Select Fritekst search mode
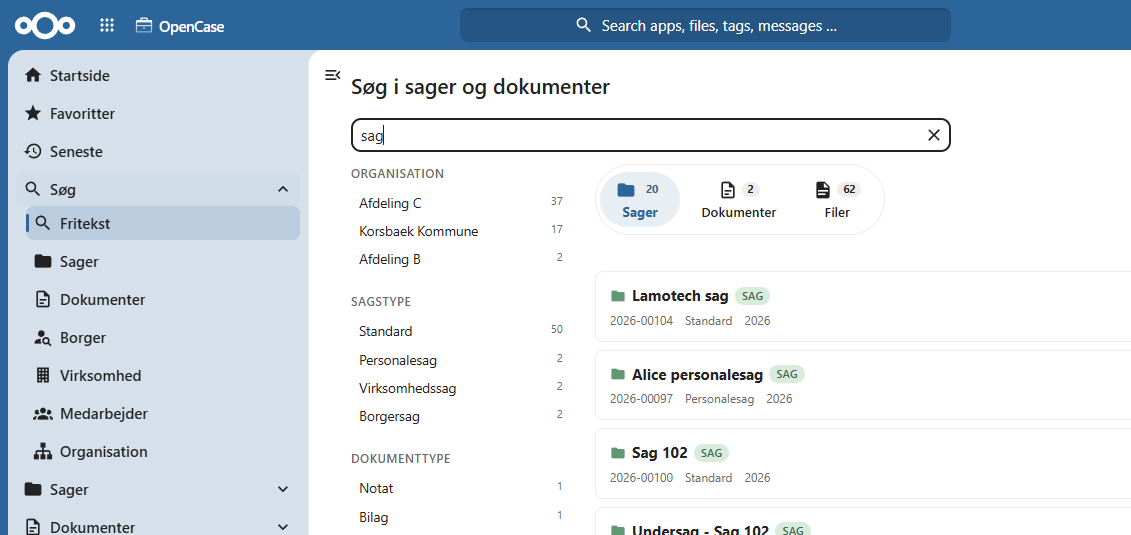 163,223
